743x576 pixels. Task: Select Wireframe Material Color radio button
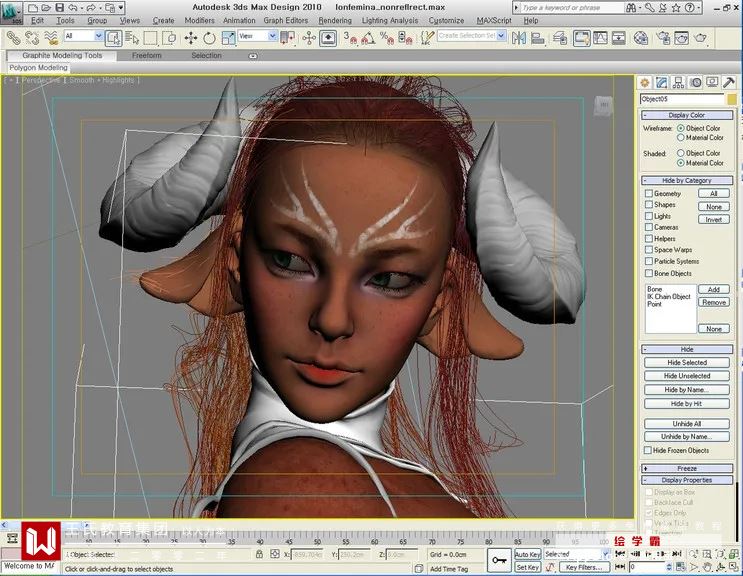point(681,137)
